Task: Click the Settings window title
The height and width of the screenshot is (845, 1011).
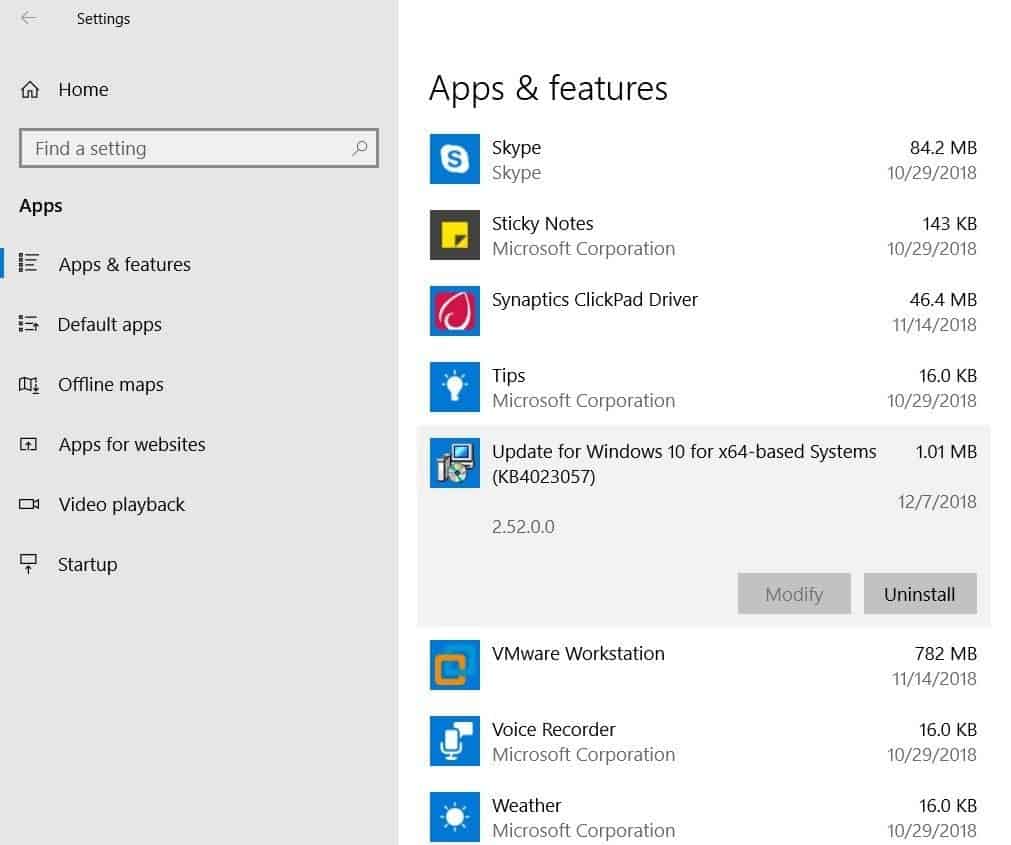Action: pyautogui.click(x=103, y=19)
